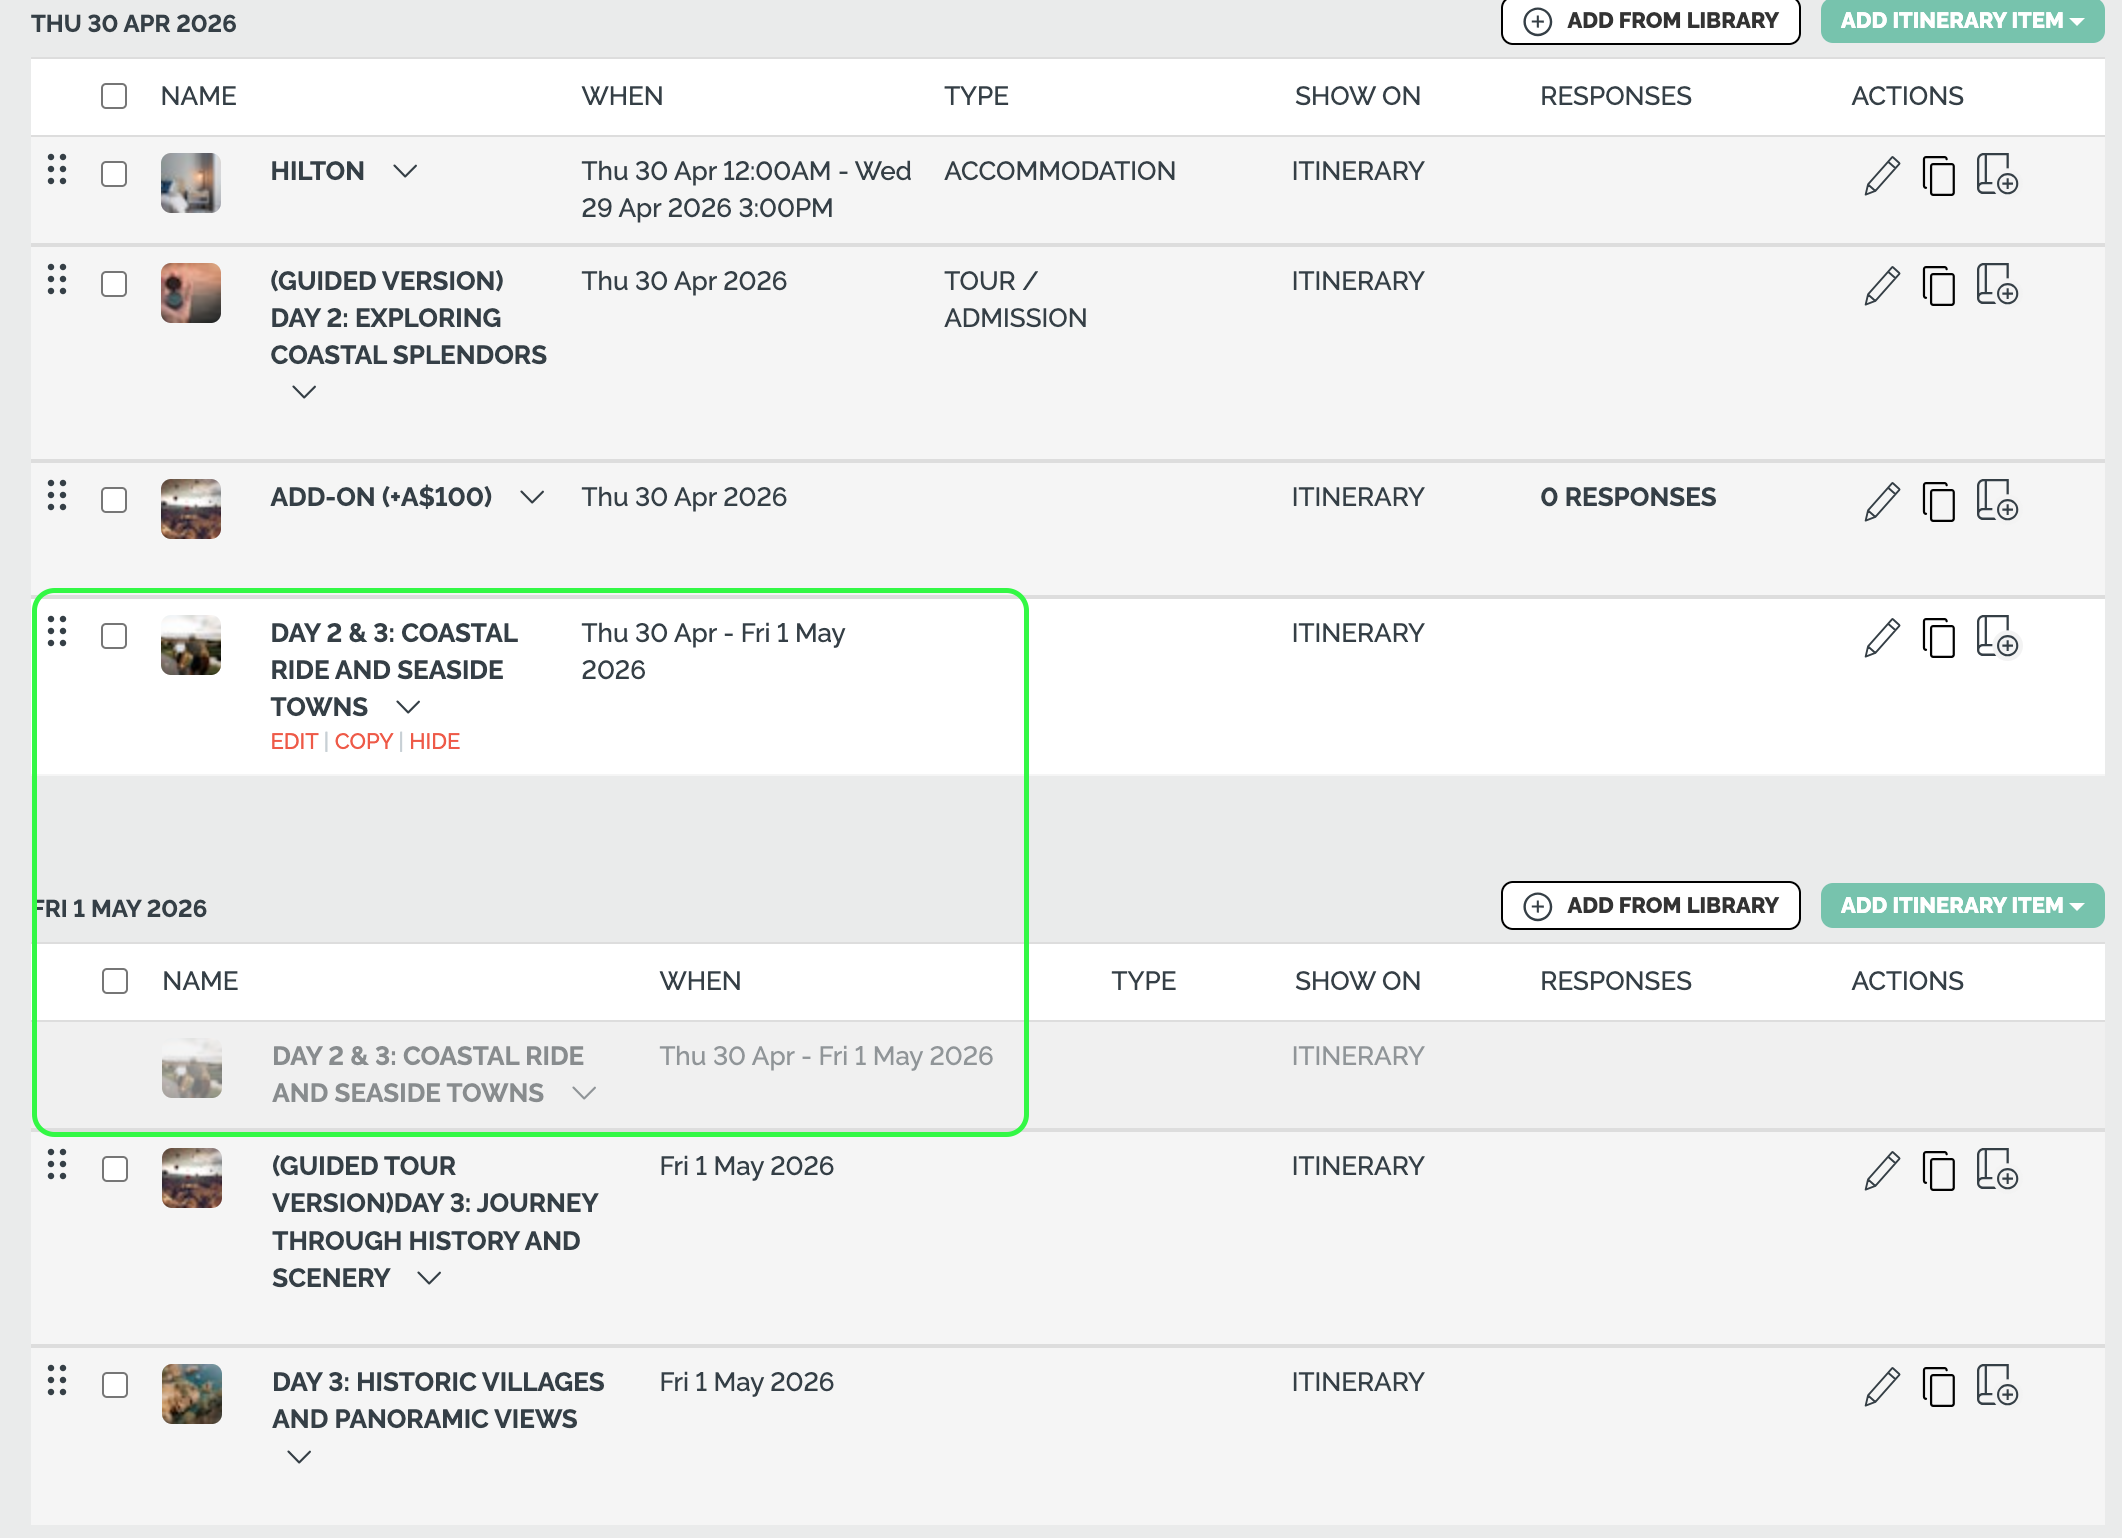Viewport: 2122px width, 1538px height.
Task: Duplicate the Add-On (+A$100) item
Action: pyautogui.click(x=1938, y=502)
